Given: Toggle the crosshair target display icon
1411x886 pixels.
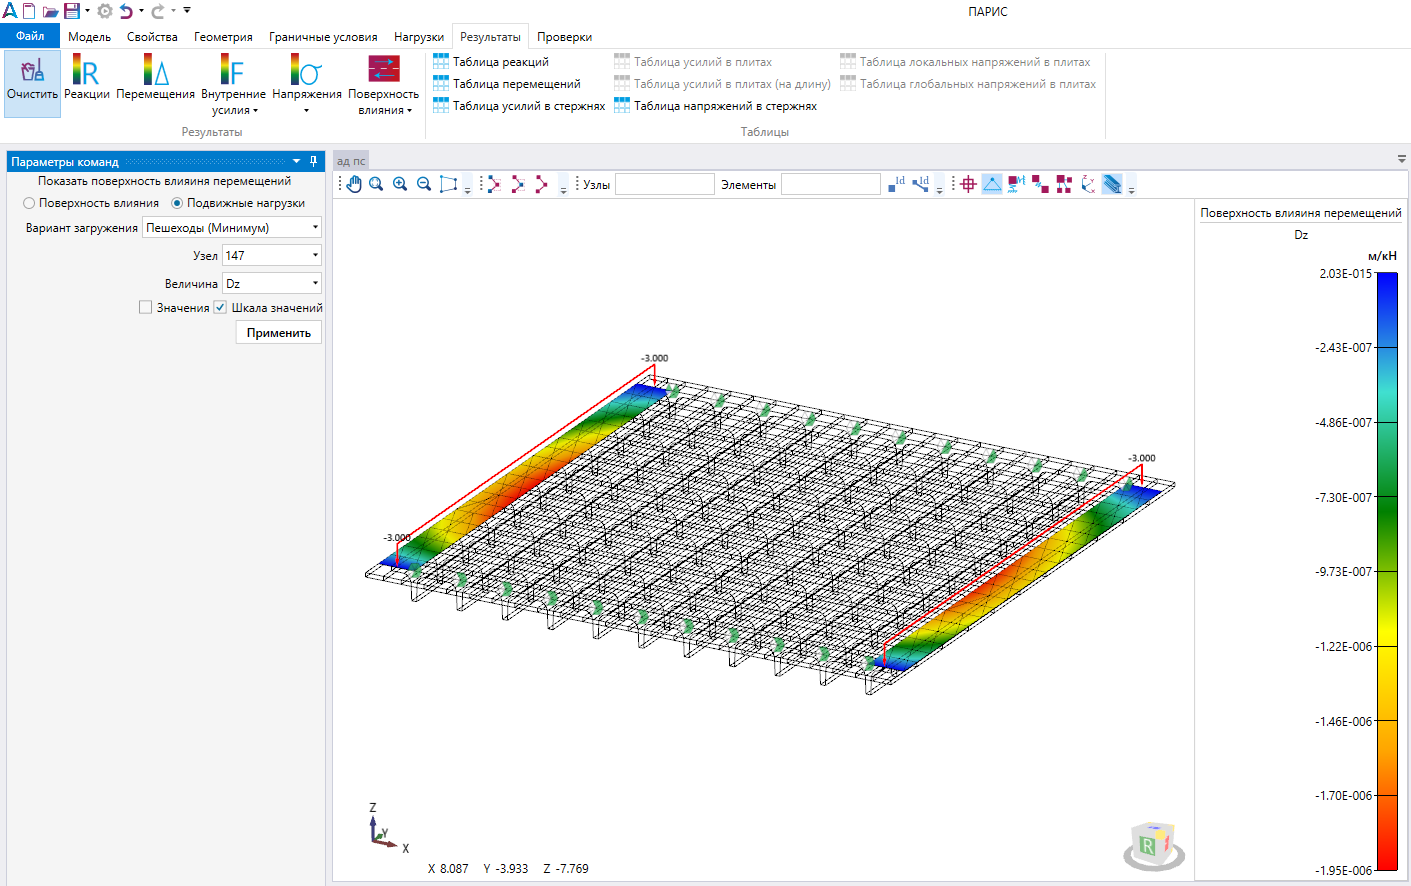Looking at the screenshot, I should pyautogui.click(x=968, y=184).
